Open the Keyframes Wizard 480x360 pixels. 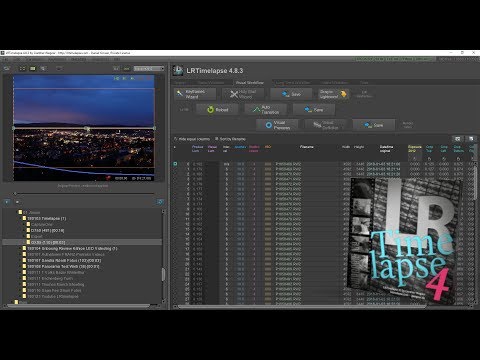pyautogui.click(x=195, y=94)
